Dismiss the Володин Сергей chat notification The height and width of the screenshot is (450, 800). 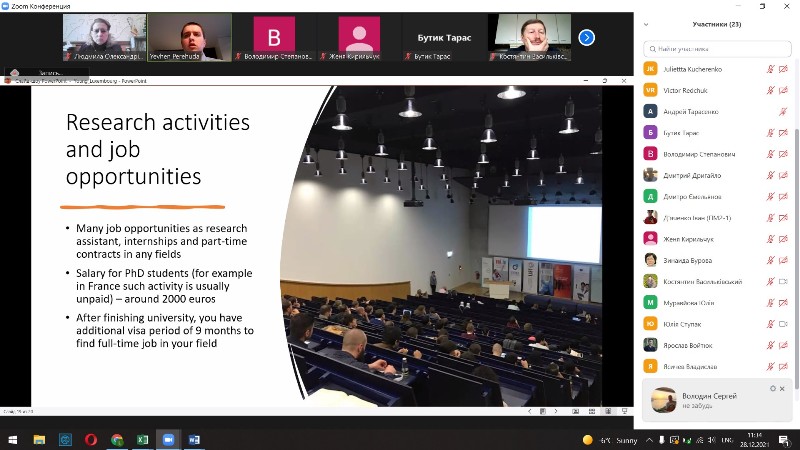[x=782, y=389]
